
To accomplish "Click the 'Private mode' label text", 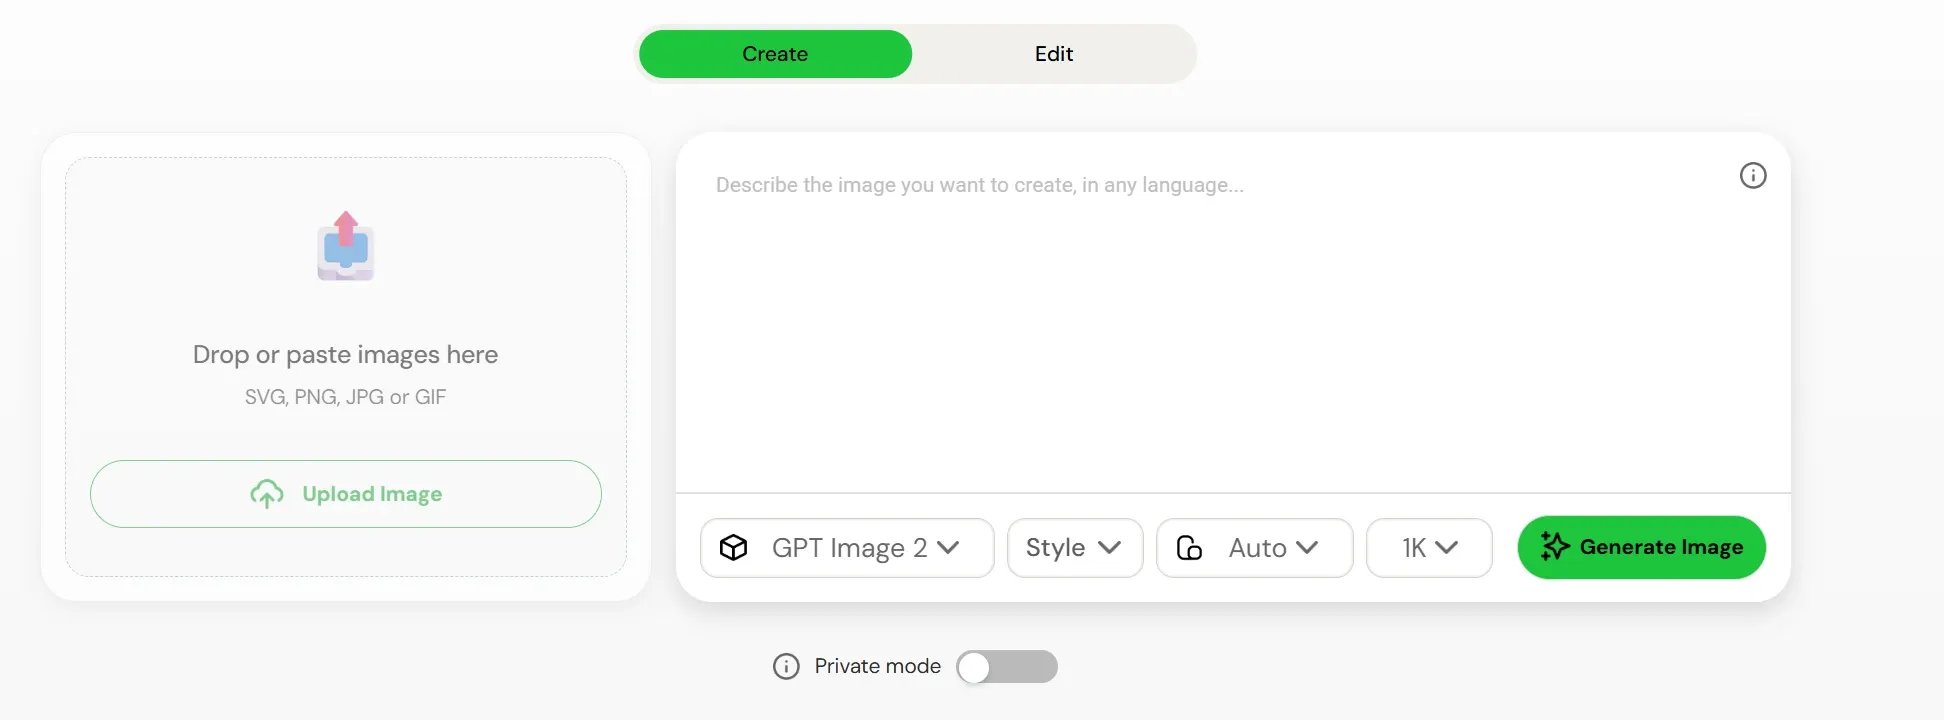I will tap(878, 666).
